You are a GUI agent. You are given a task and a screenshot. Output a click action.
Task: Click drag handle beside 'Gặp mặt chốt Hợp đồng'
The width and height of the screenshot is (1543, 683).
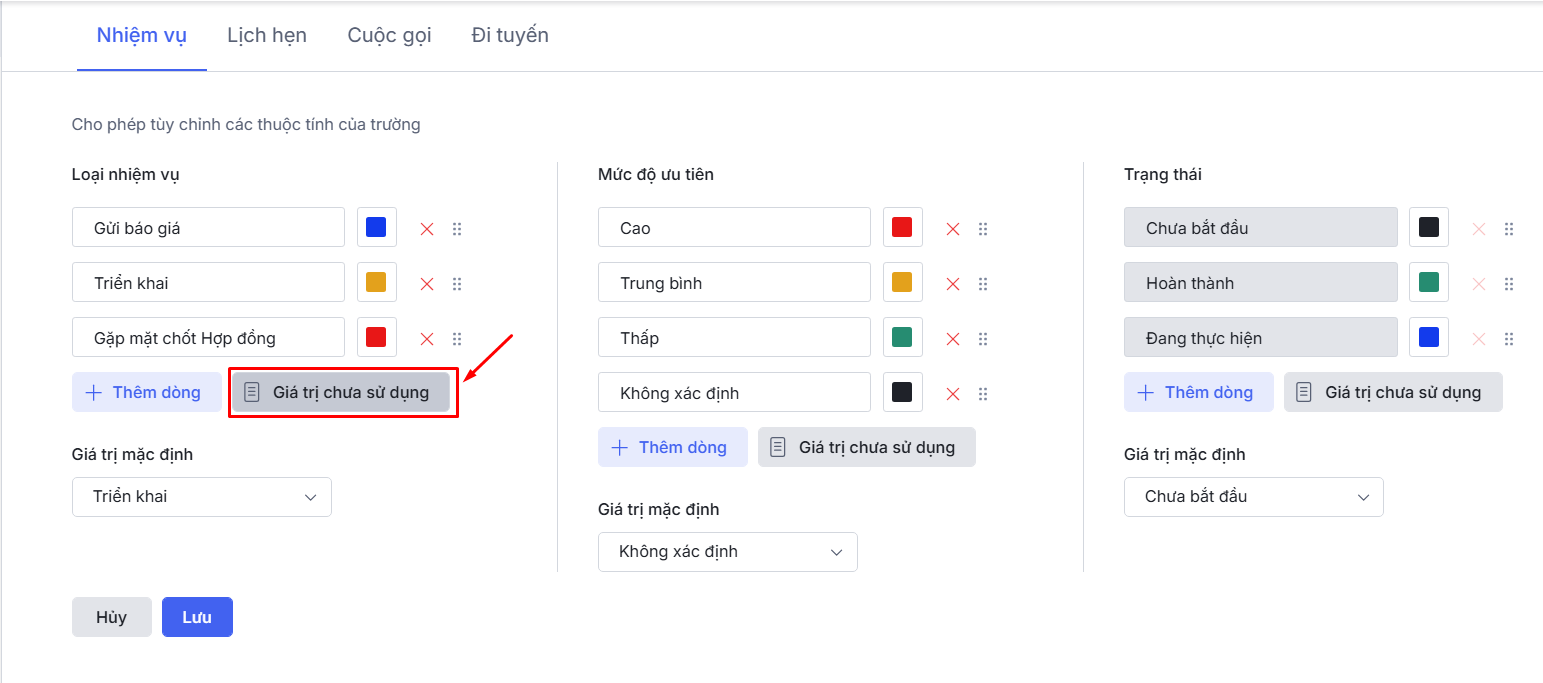pos(457,339)
